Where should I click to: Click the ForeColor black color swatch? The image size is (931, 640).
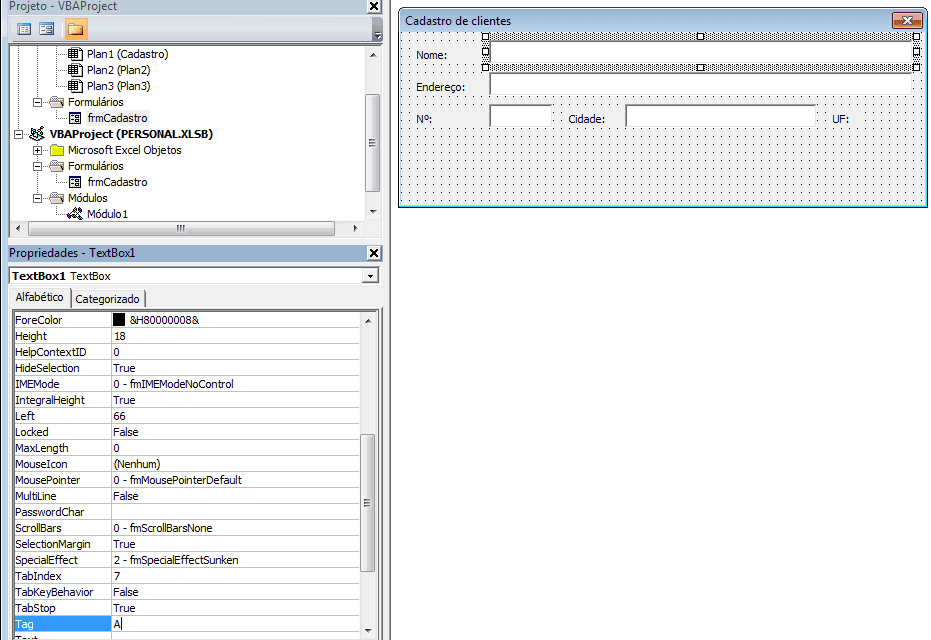point(120,320)
